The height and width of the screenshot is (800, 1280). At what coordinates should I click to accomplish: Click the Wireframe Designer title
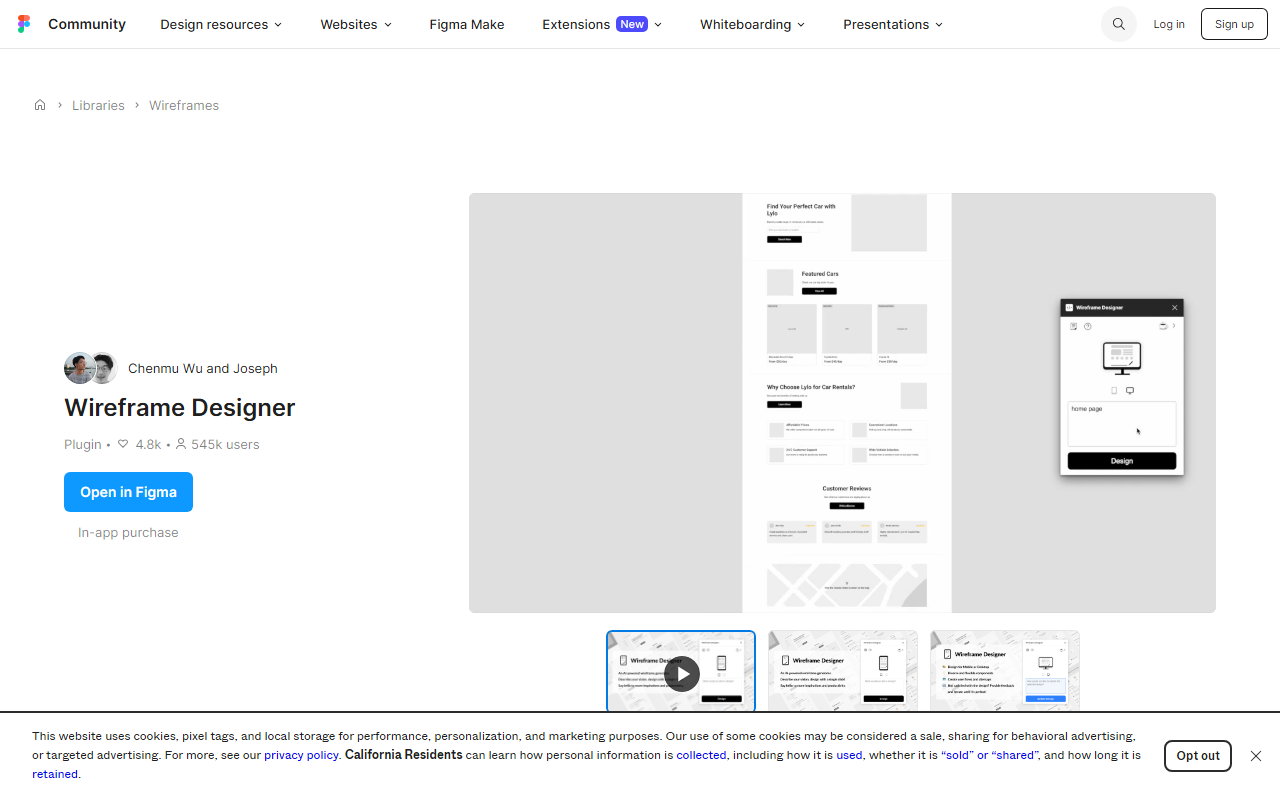[180, 408]
